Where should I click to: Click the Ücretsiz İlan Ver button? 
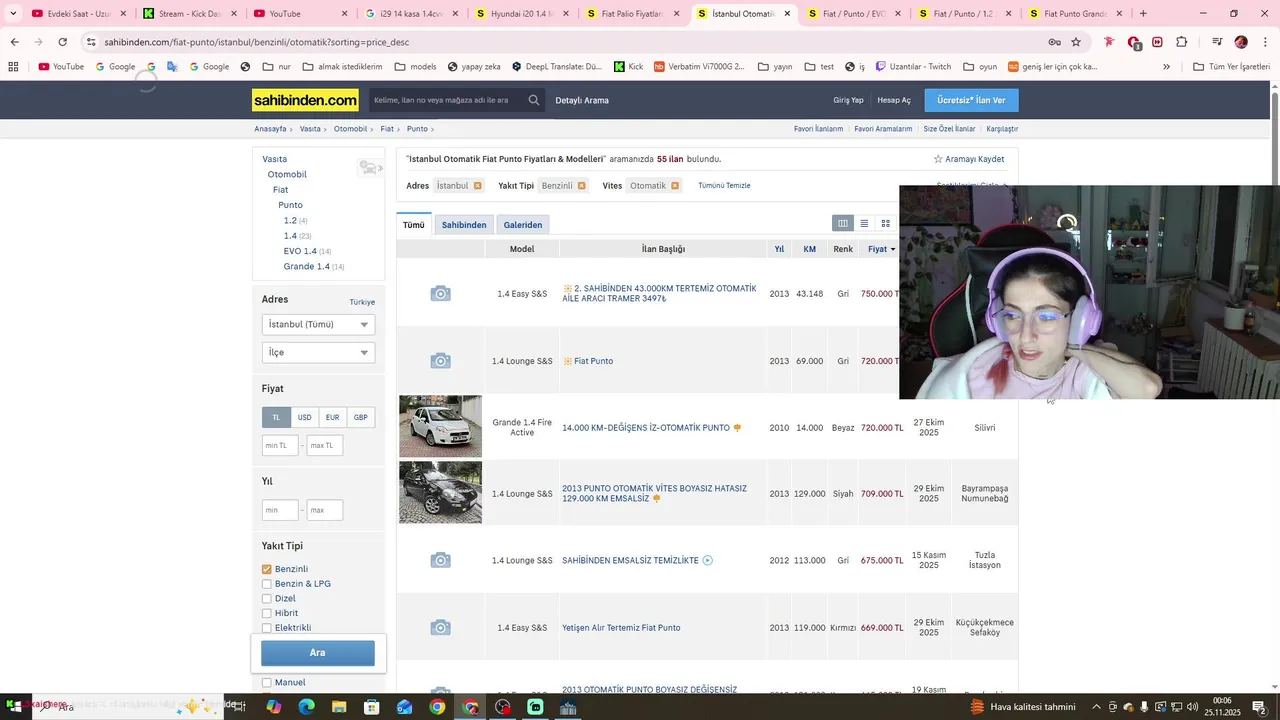click(x=971, y=100)
